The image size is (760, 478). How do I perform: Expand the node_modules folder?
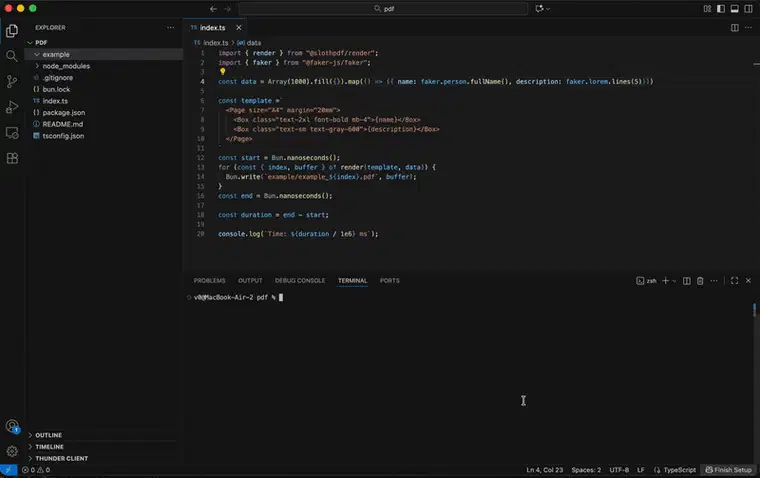click(x=66, y=66)
